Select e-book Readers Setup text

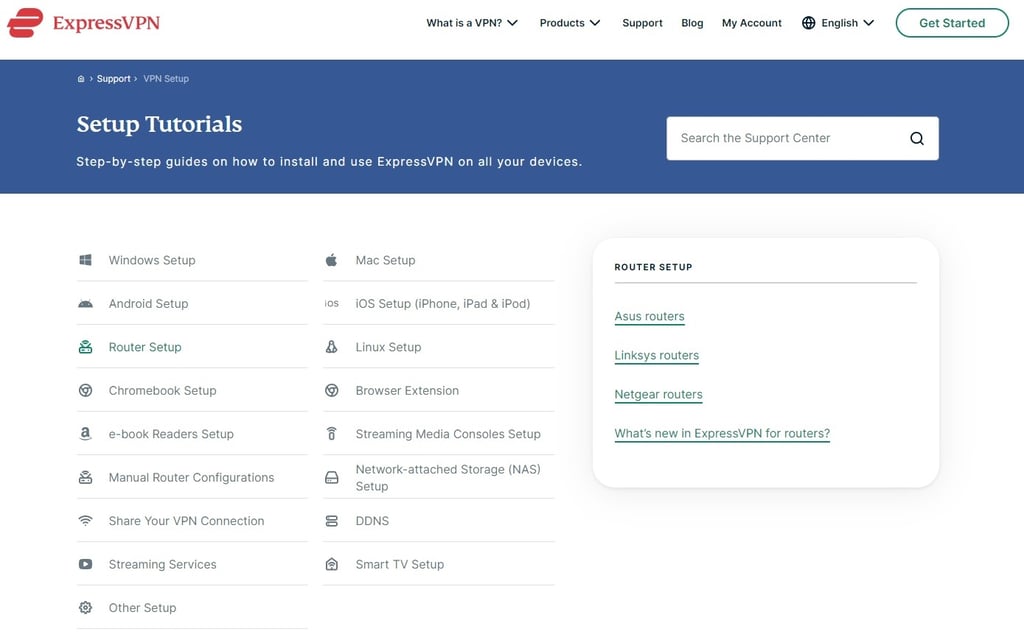tap(171, 434)
